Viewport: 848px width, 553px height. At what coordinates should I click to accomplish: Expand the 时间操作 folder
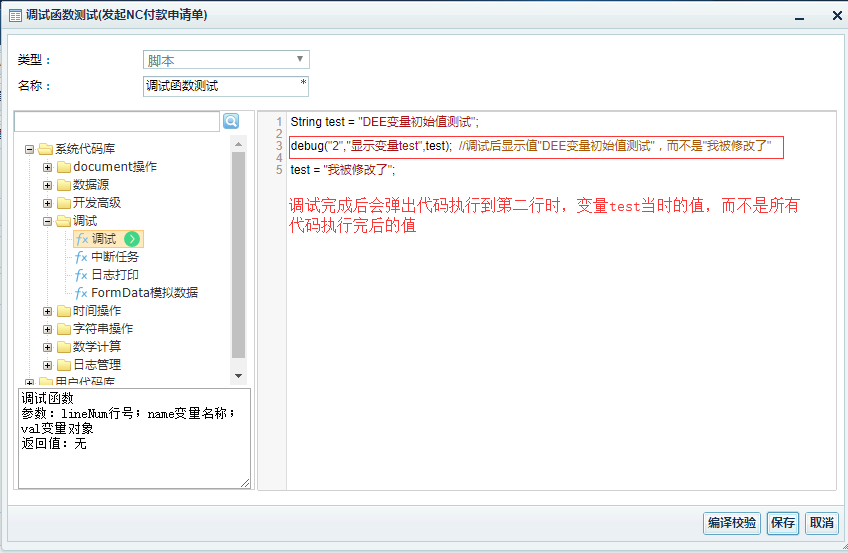48,311
